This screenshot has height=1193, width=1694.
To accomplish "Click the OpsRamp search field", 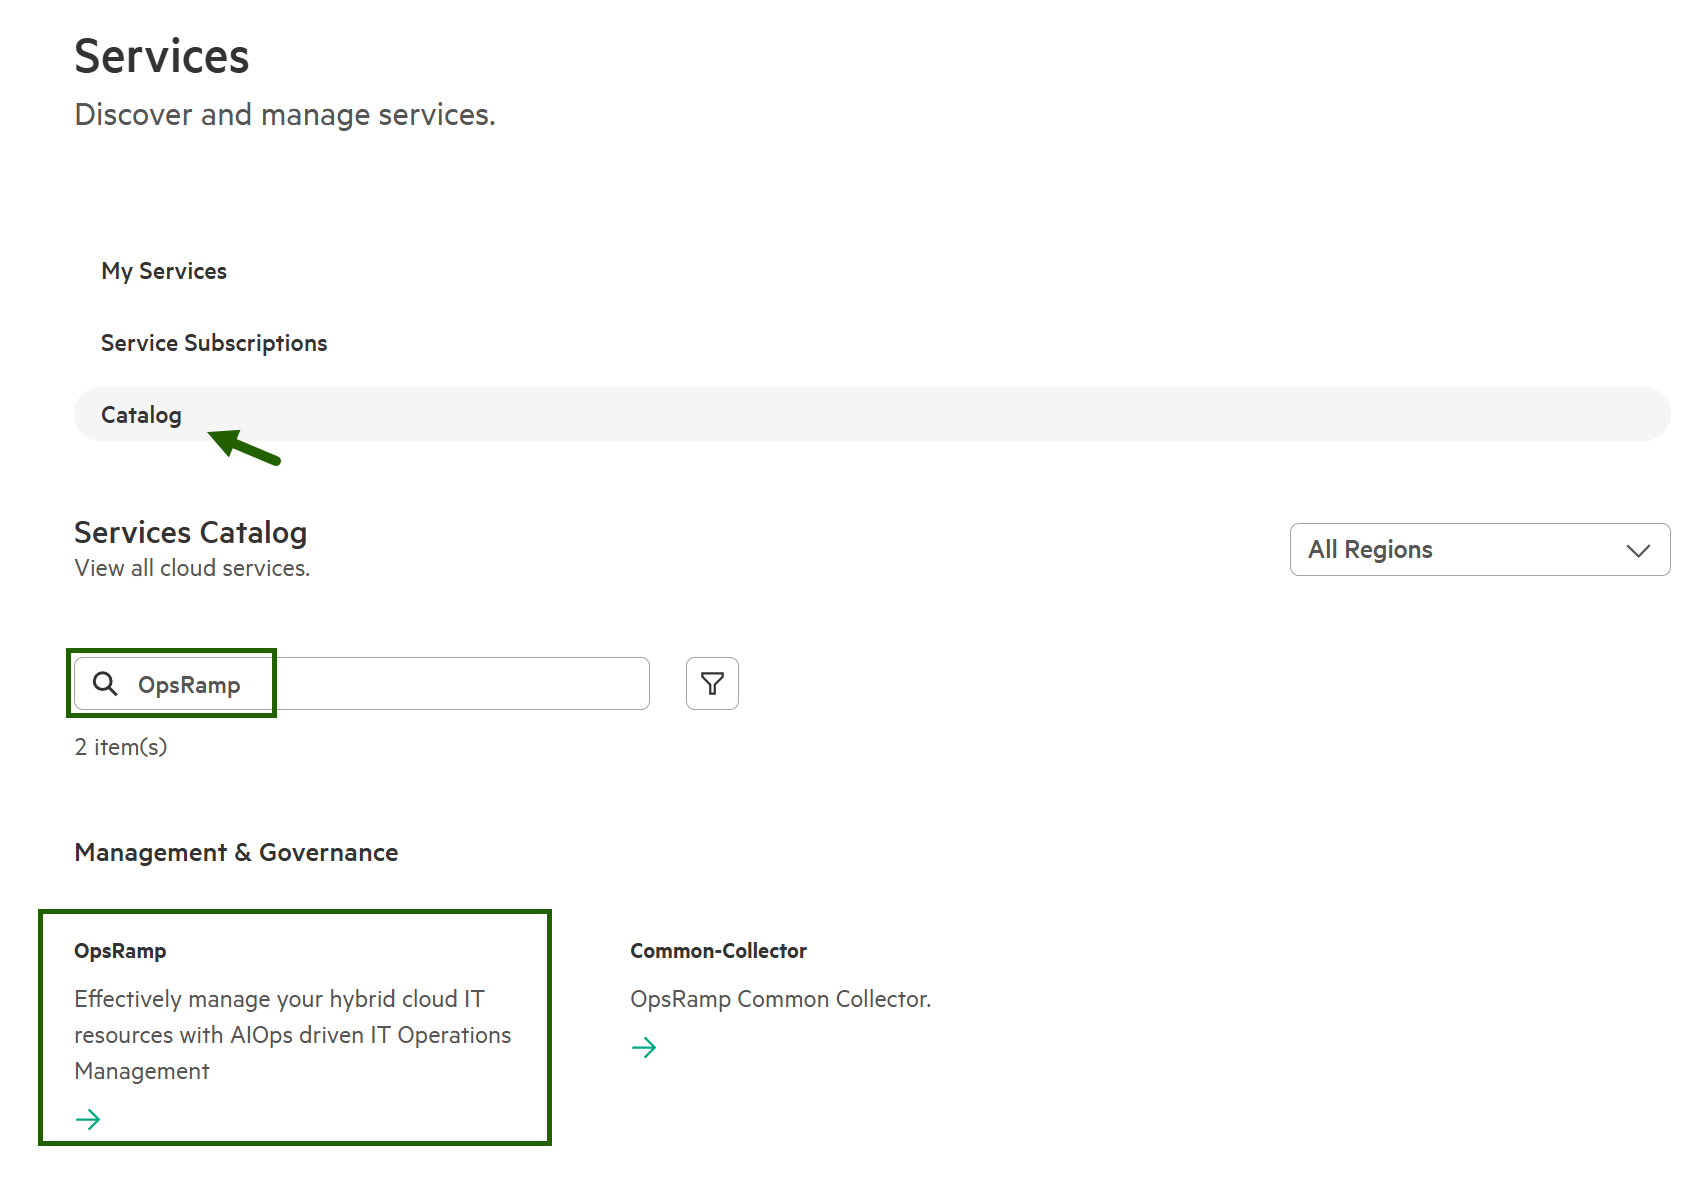I will [362, 684].
